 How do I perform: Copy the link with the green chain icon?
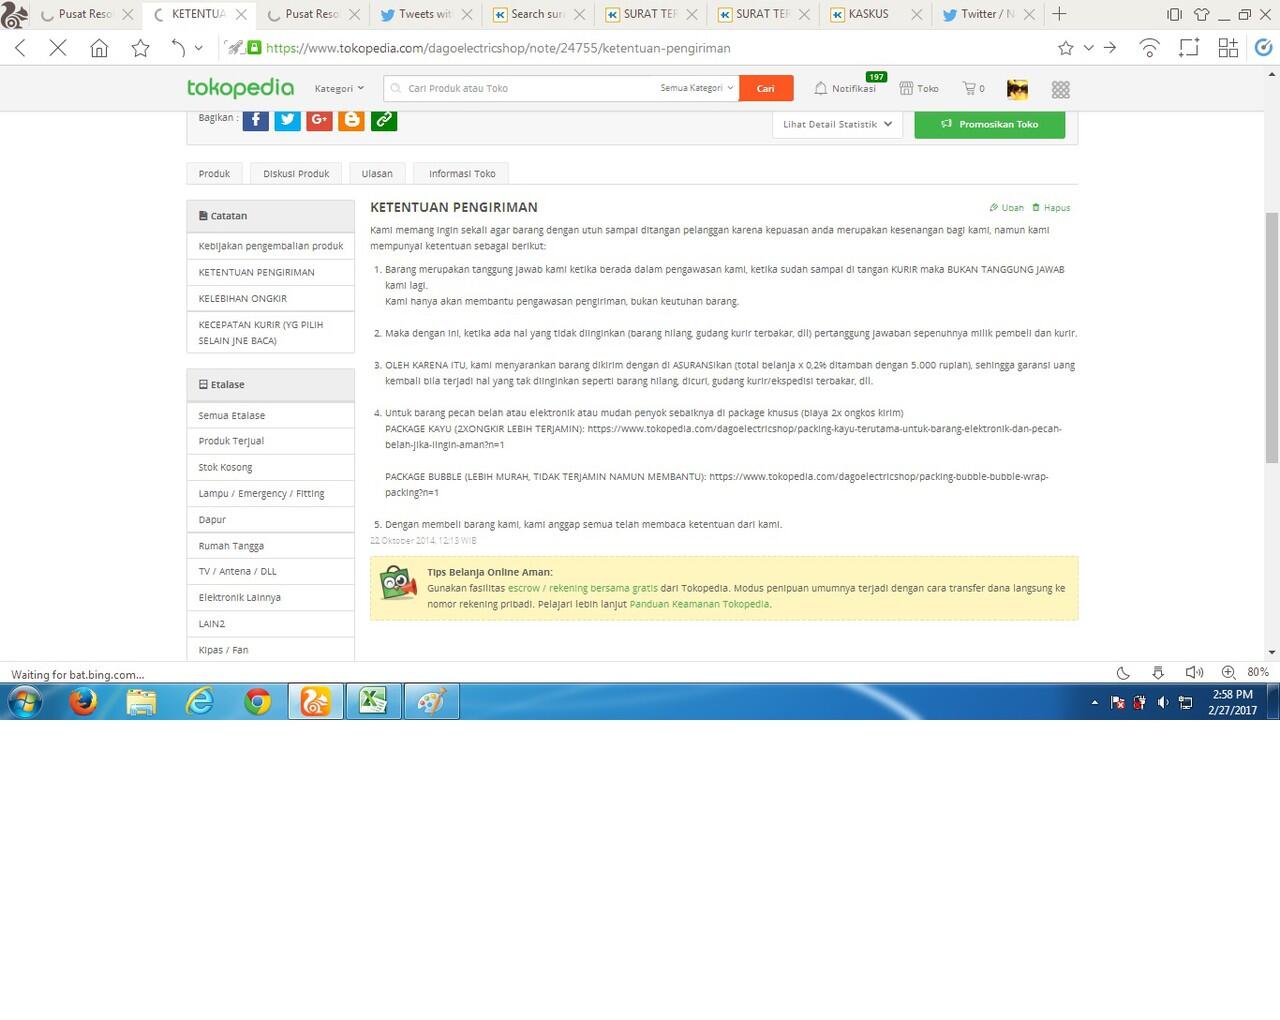tap(384, 120)
